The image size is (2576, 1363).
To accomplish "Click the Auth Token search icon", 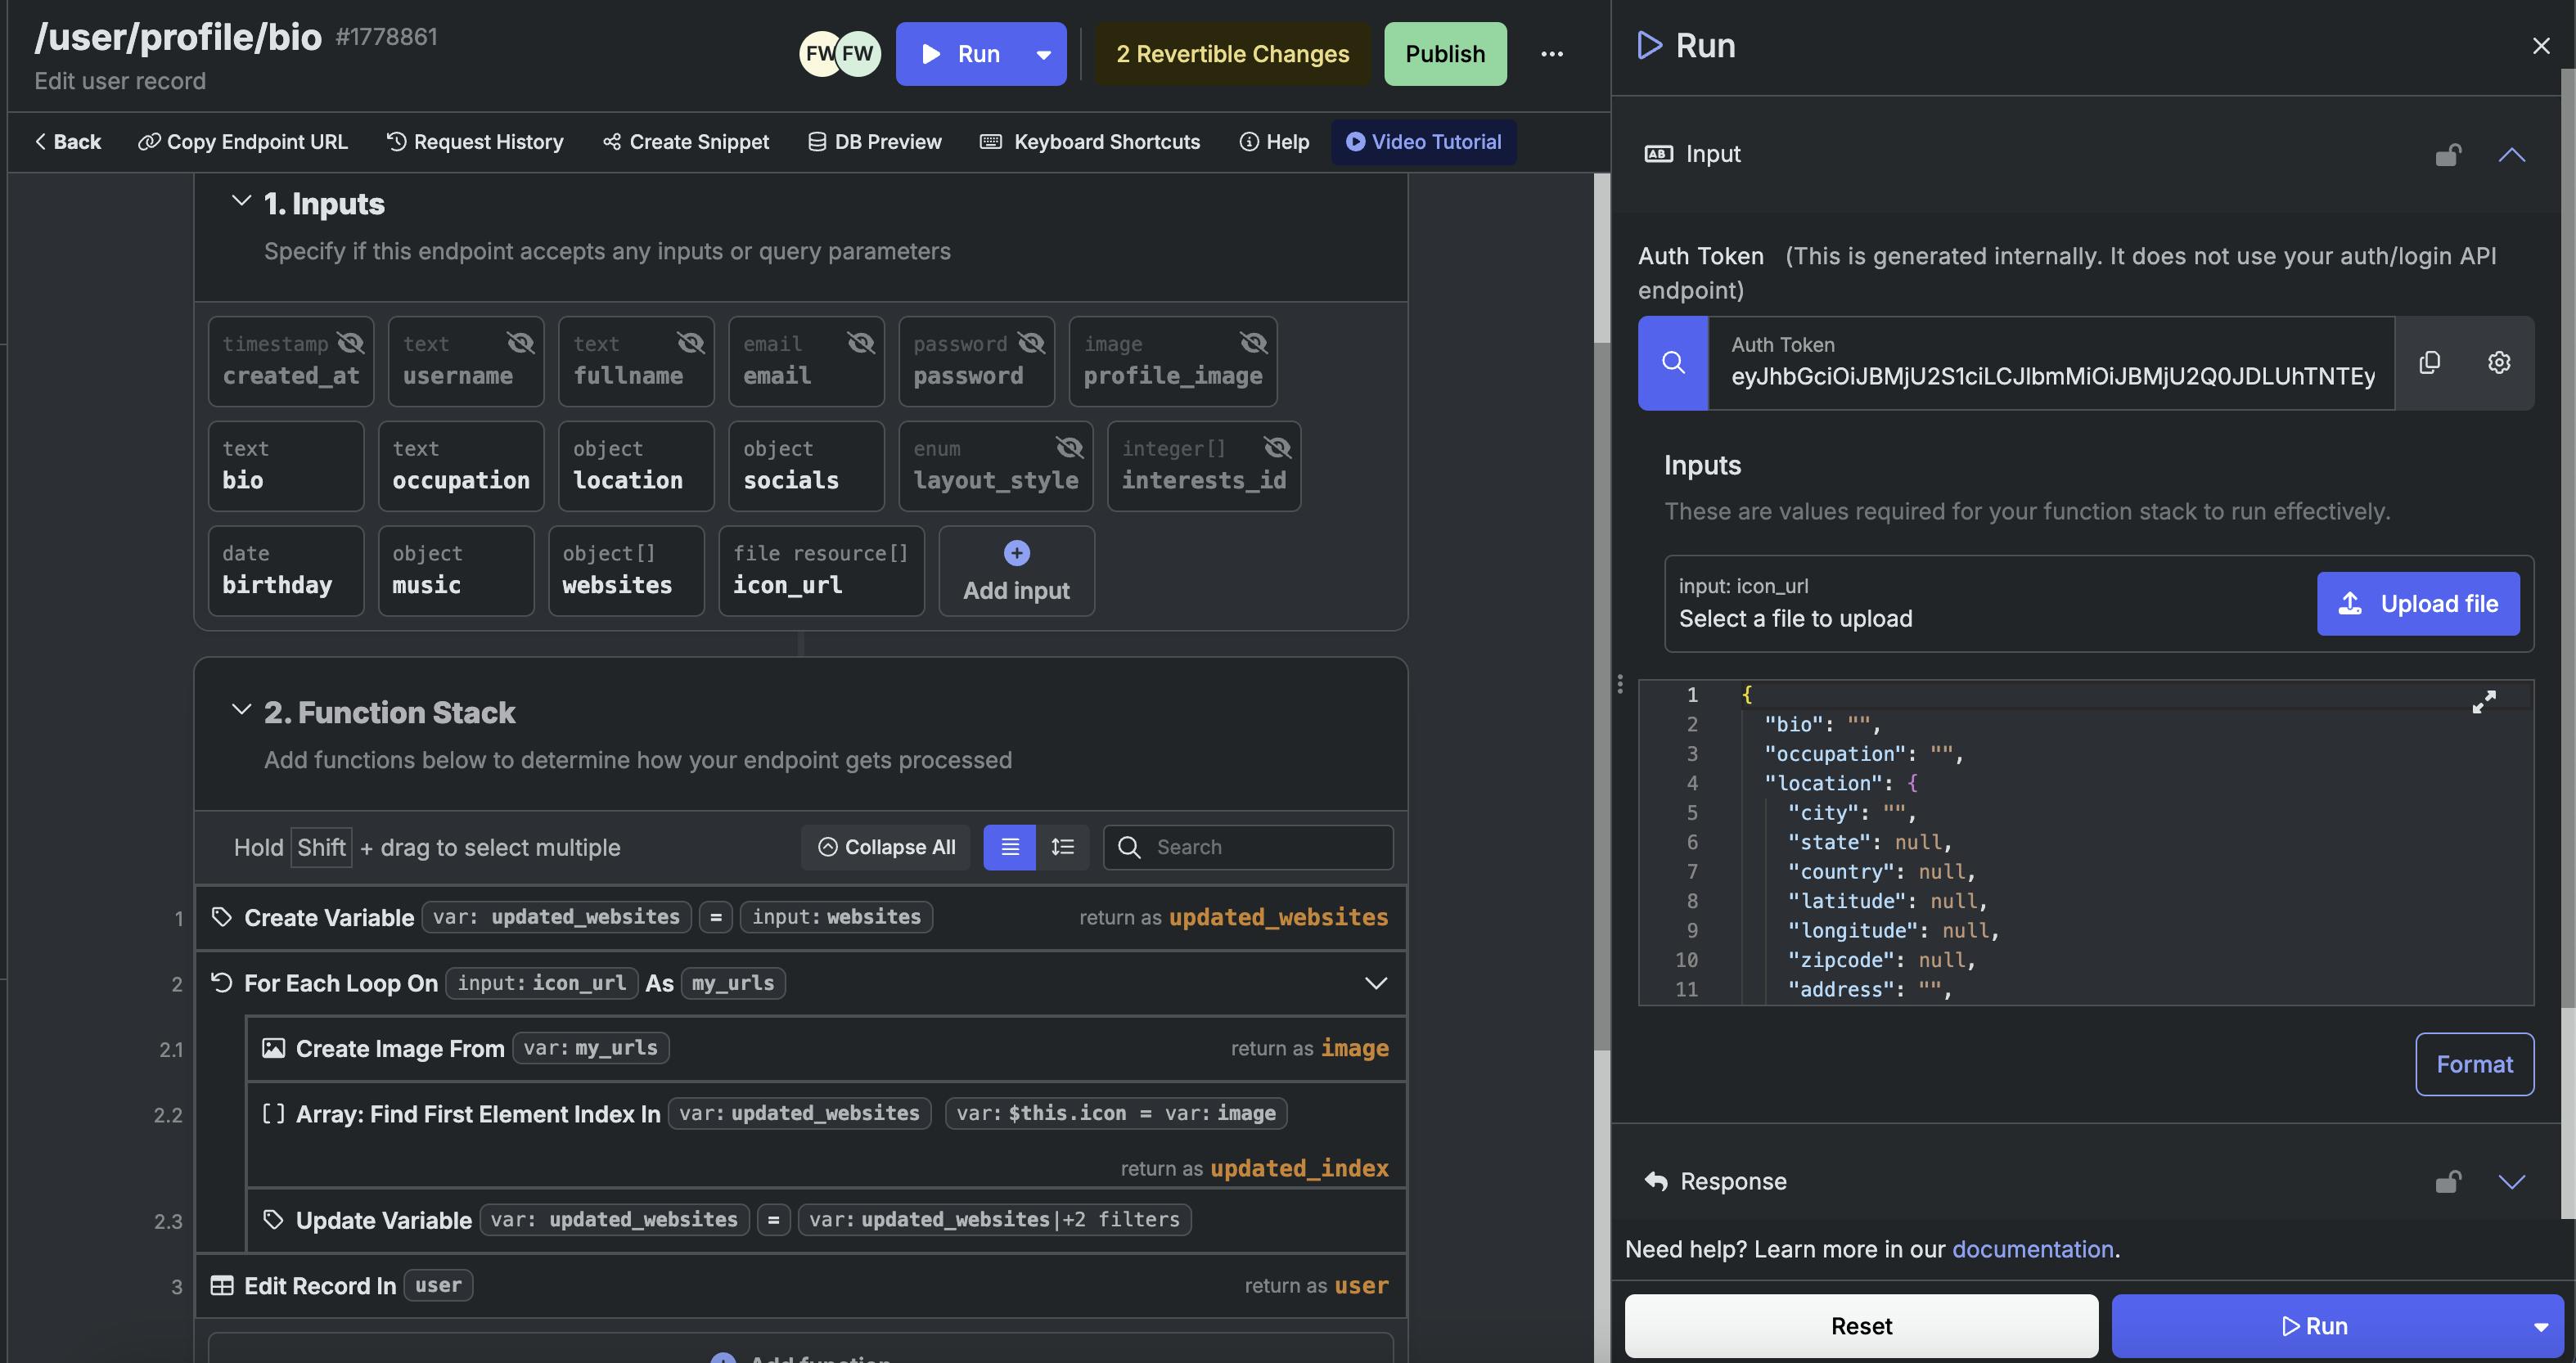I will point(1672,363).
